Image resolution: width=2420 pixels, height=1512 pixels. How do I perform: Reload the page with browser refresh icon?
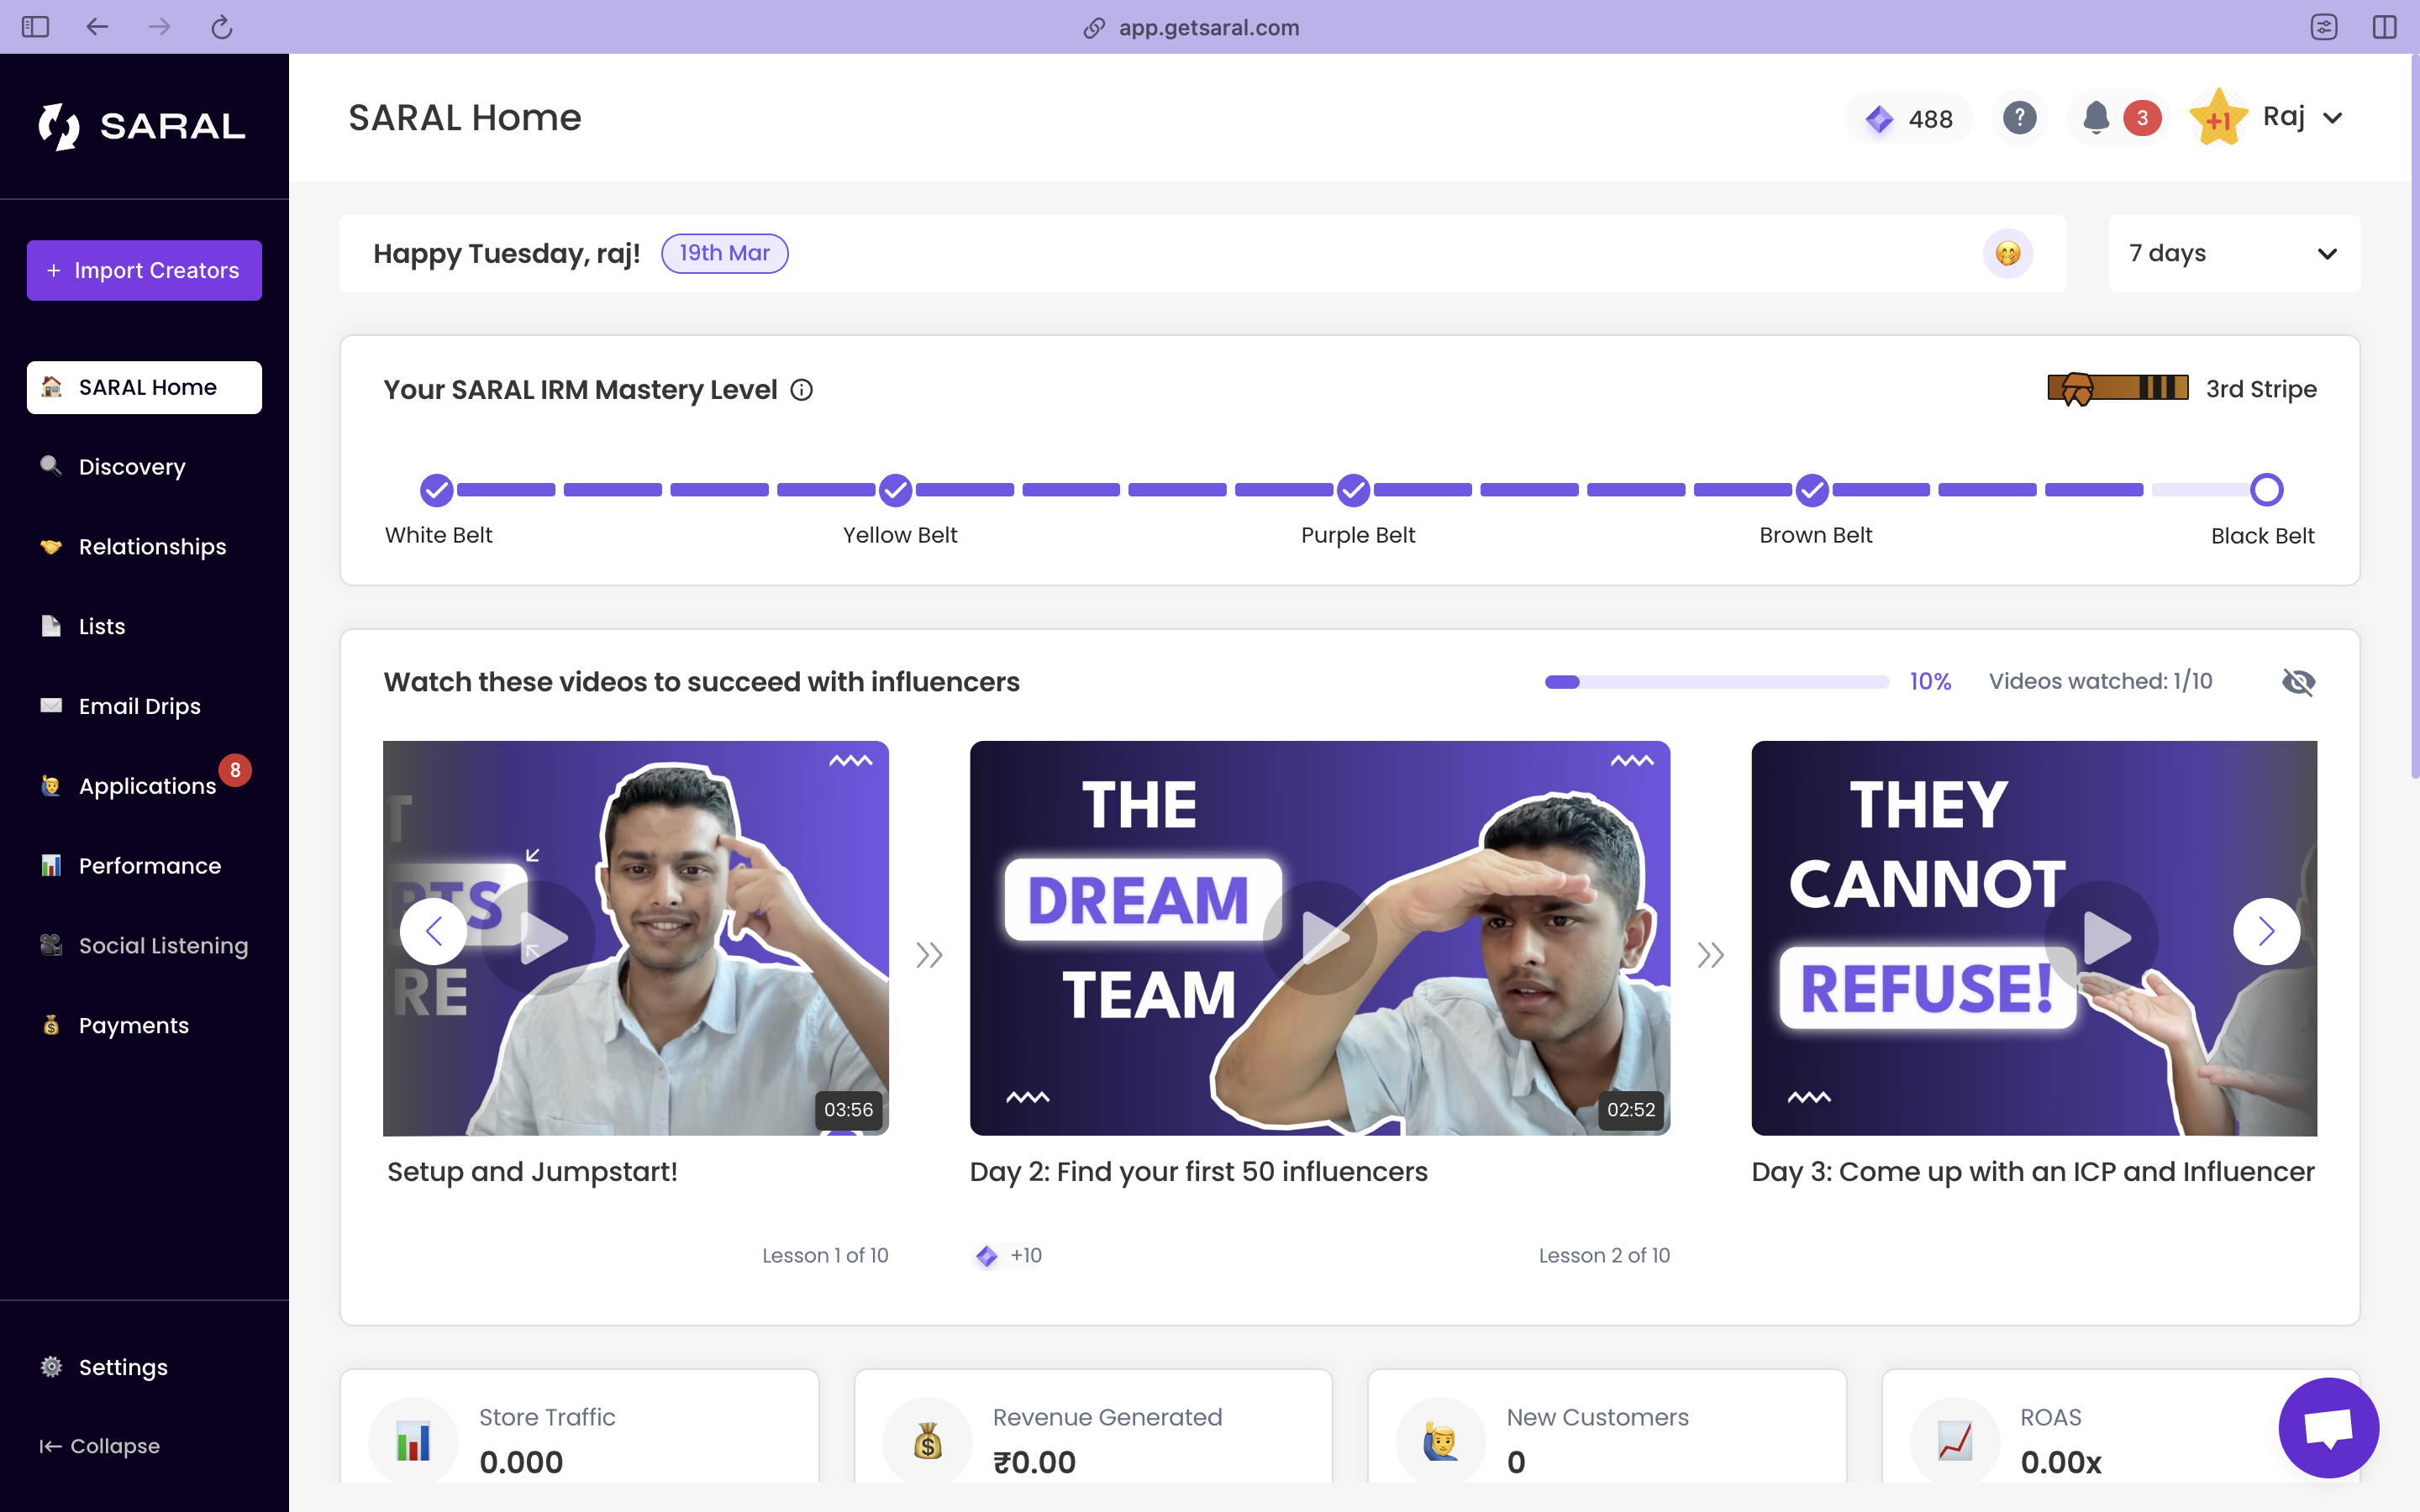(221, 27)
